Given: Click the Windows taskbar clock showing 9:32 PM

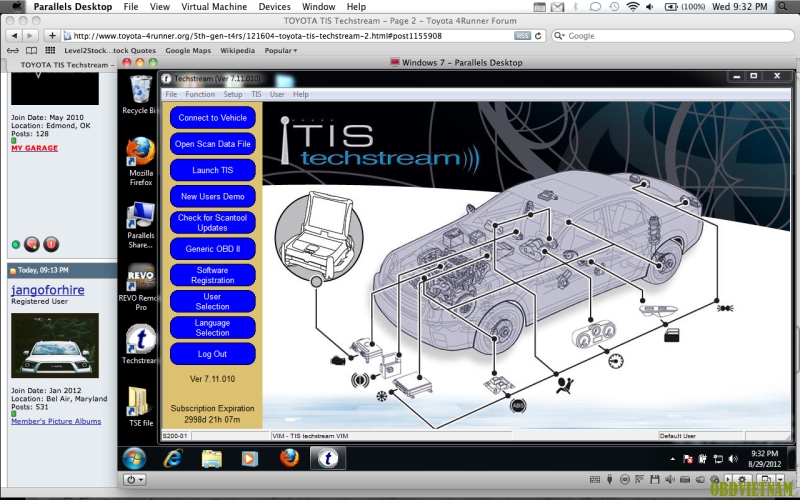Looking at the screenshot, I should tap(764, 459).
